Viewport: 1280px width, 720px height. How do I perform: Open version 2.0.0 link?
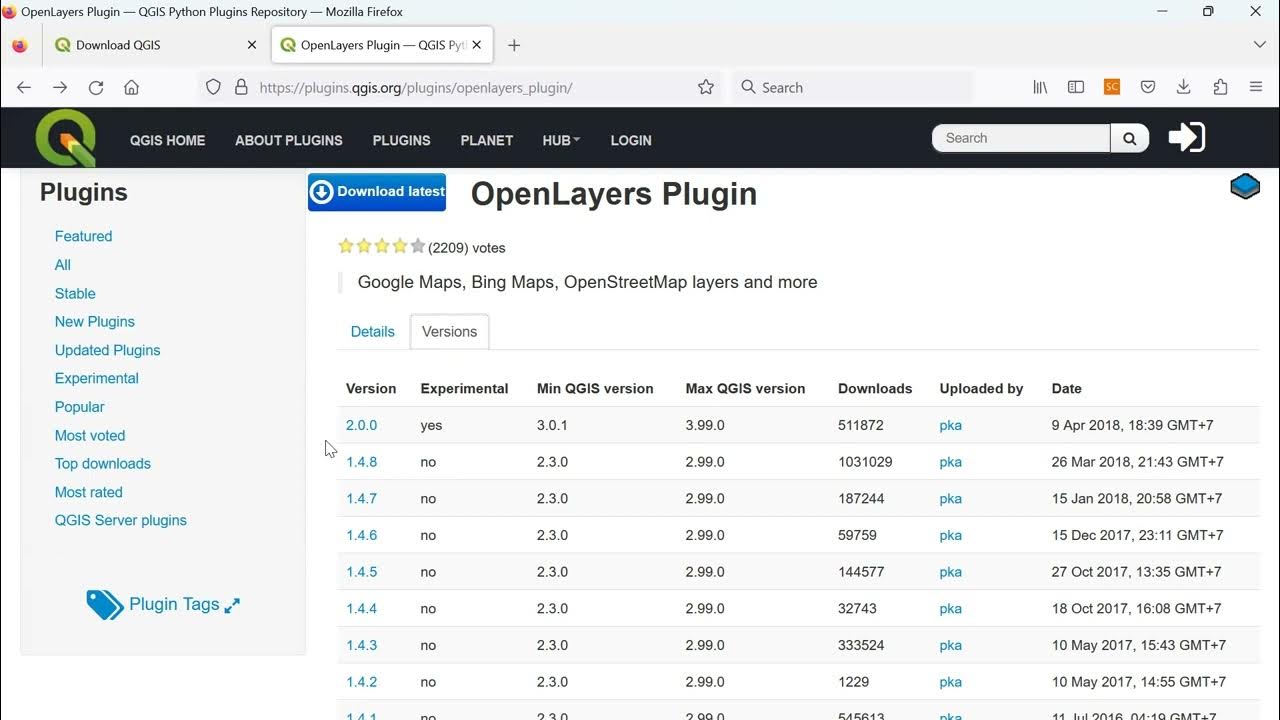point(361,426)
